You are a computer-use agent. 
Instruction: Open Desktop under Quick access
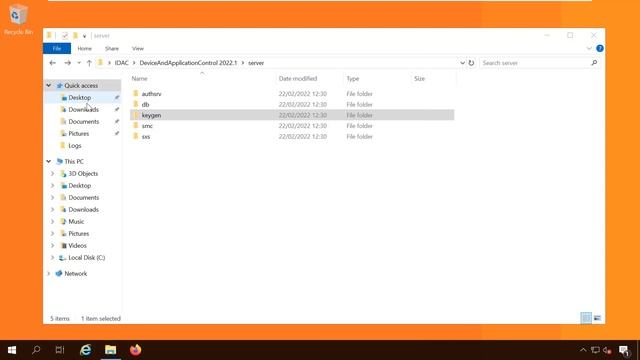click(80, 98)
